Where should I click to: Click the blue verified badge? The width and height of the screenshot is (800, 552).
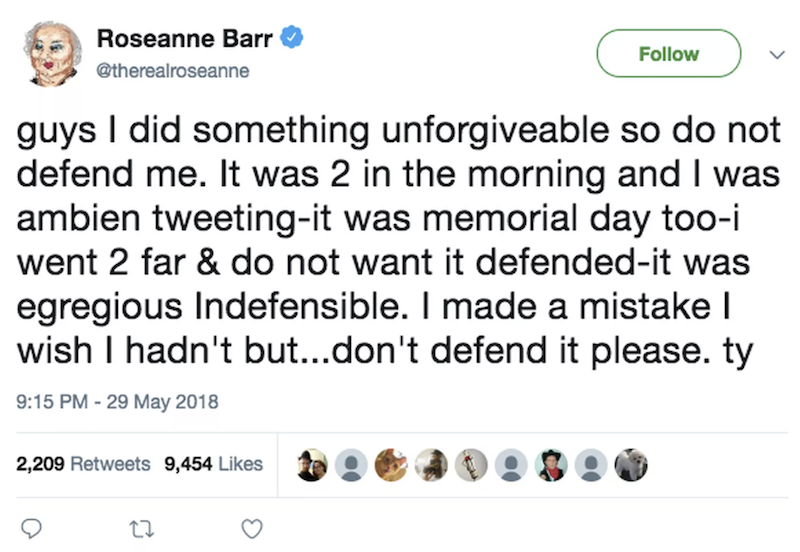(292, 37)
